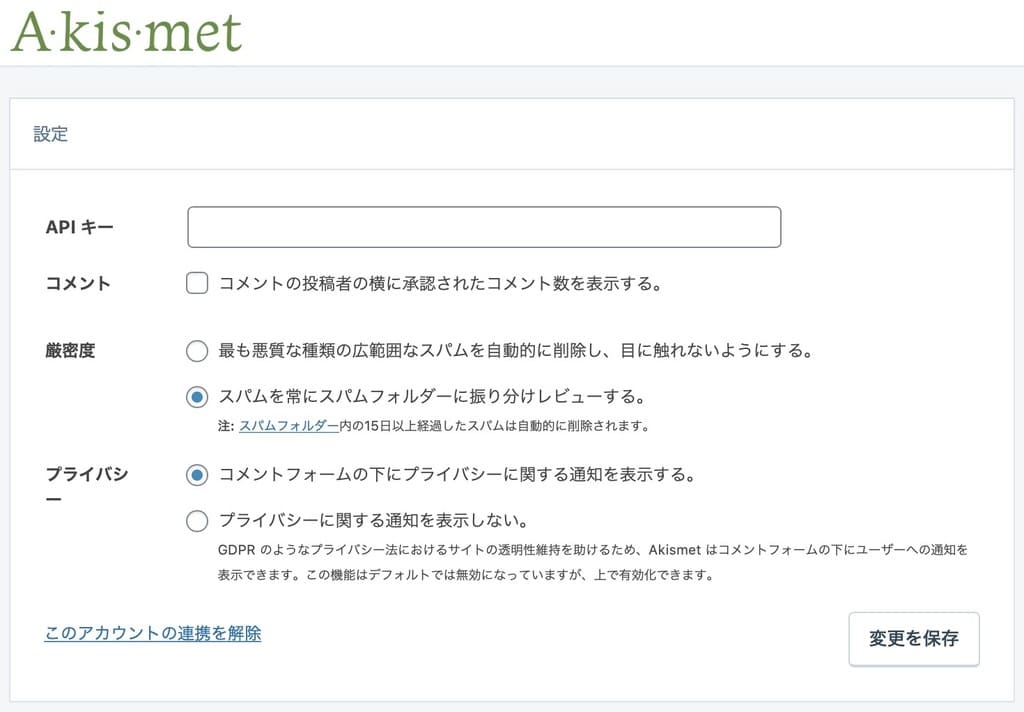Select always route spam to spam folder
The image size is (1024, 712).
[x=196, y=397]
